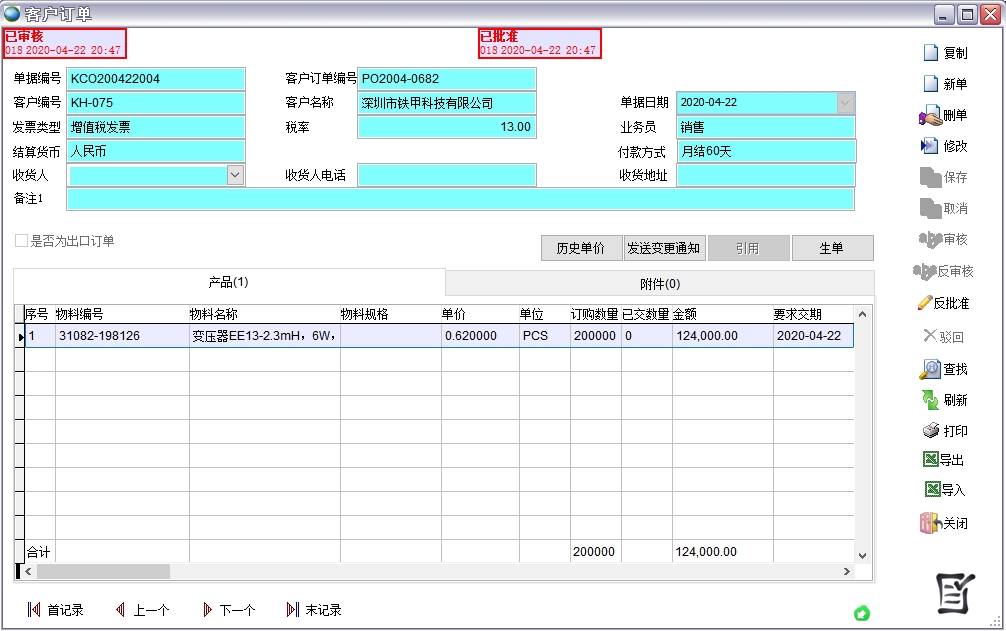Open the 单据日期 date dropdown
This screenshot has height=631, width=1006.
(845, 102)
